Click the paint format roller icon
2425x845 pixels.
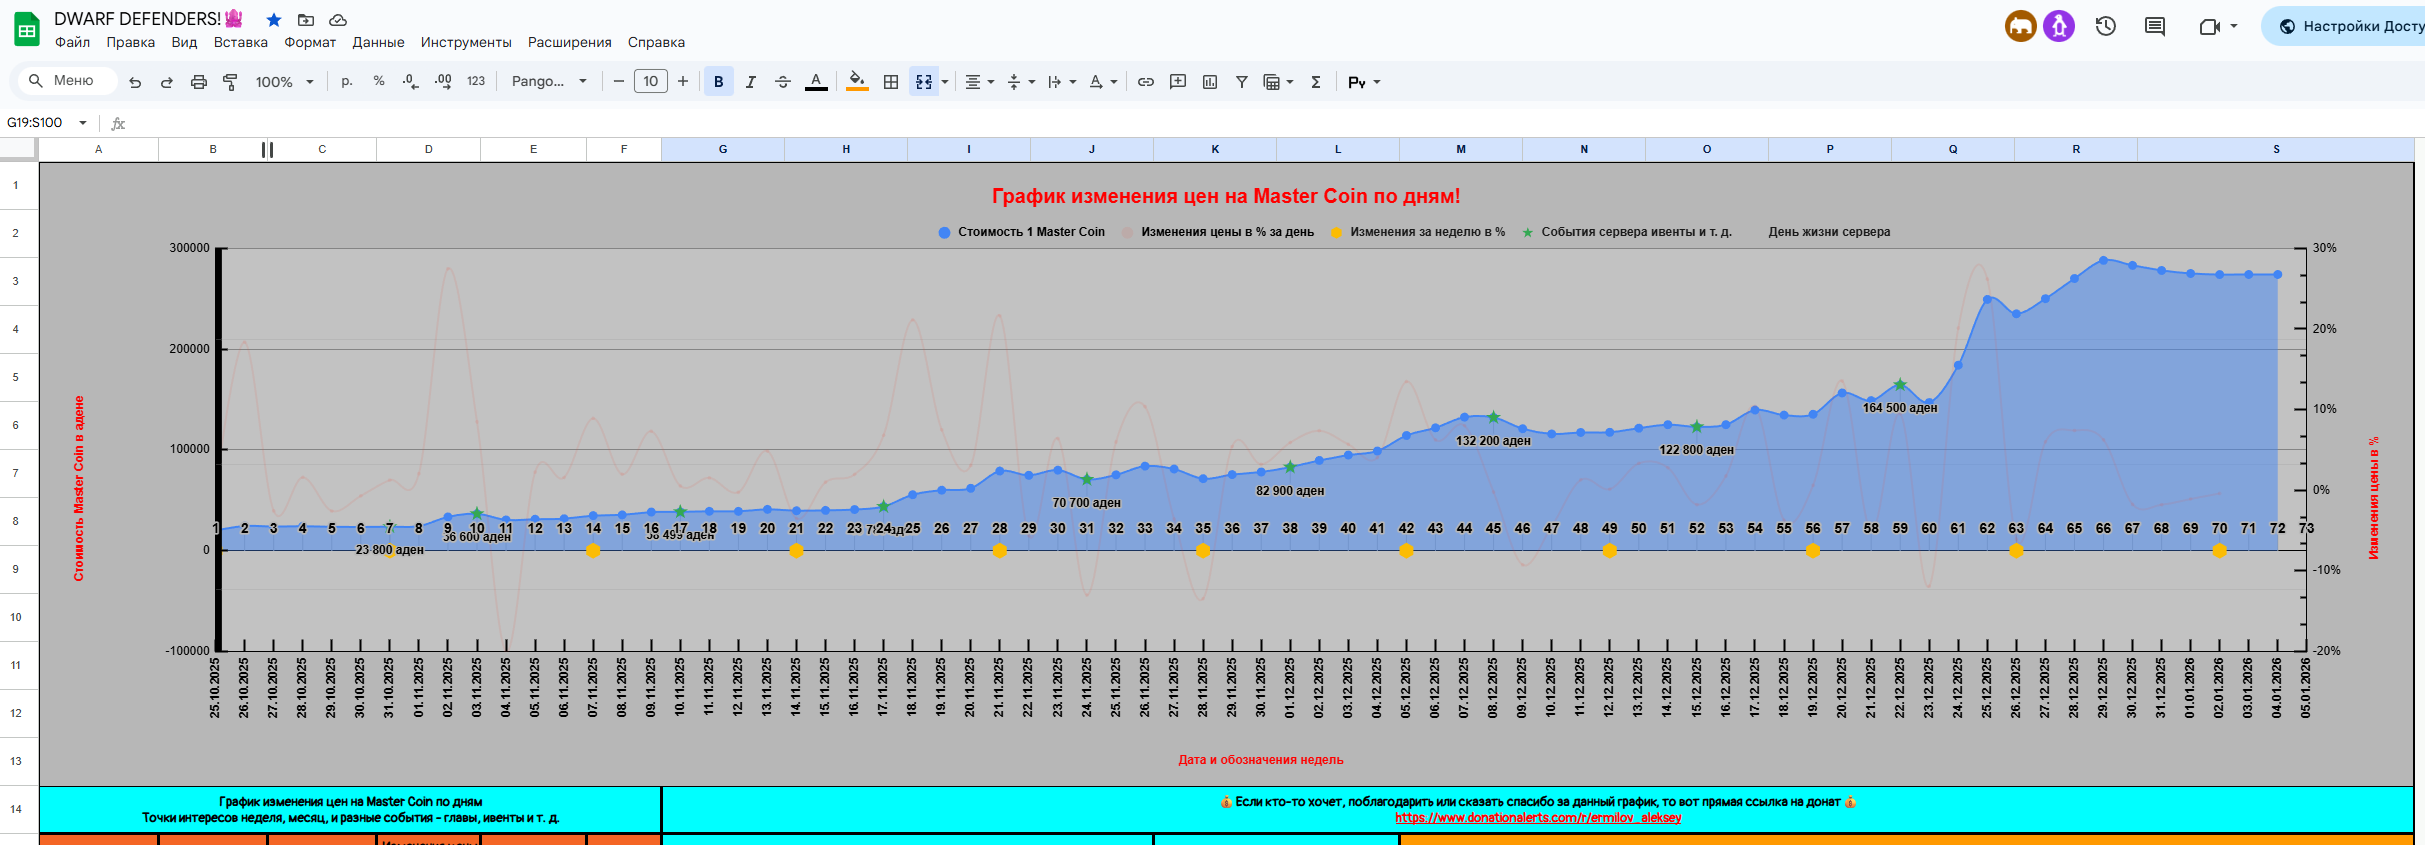click(x=230, y=82)
